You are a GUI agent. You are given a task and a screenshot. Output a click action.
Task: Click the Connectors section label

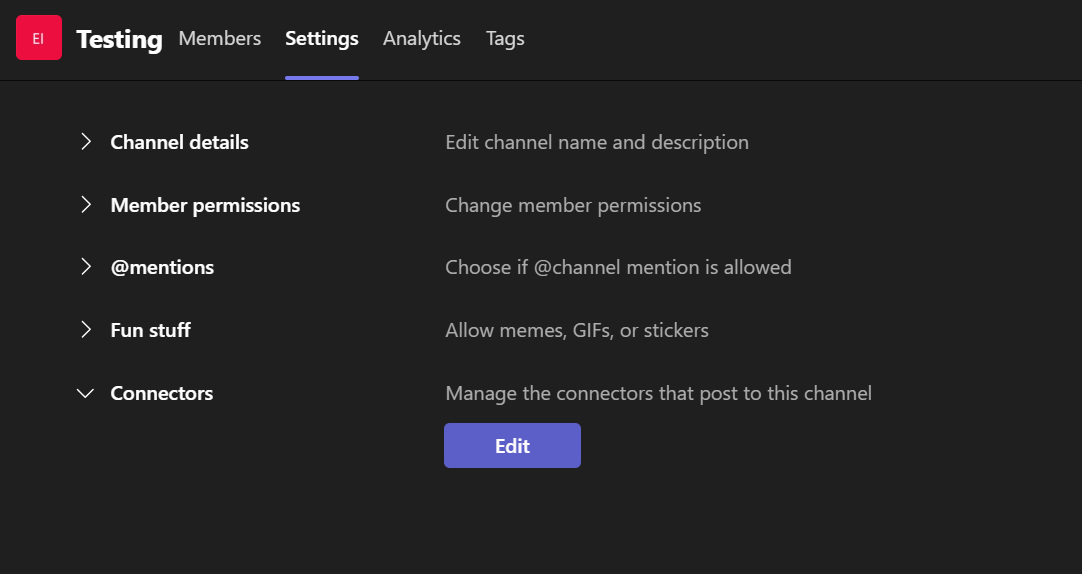pos(161,393)
